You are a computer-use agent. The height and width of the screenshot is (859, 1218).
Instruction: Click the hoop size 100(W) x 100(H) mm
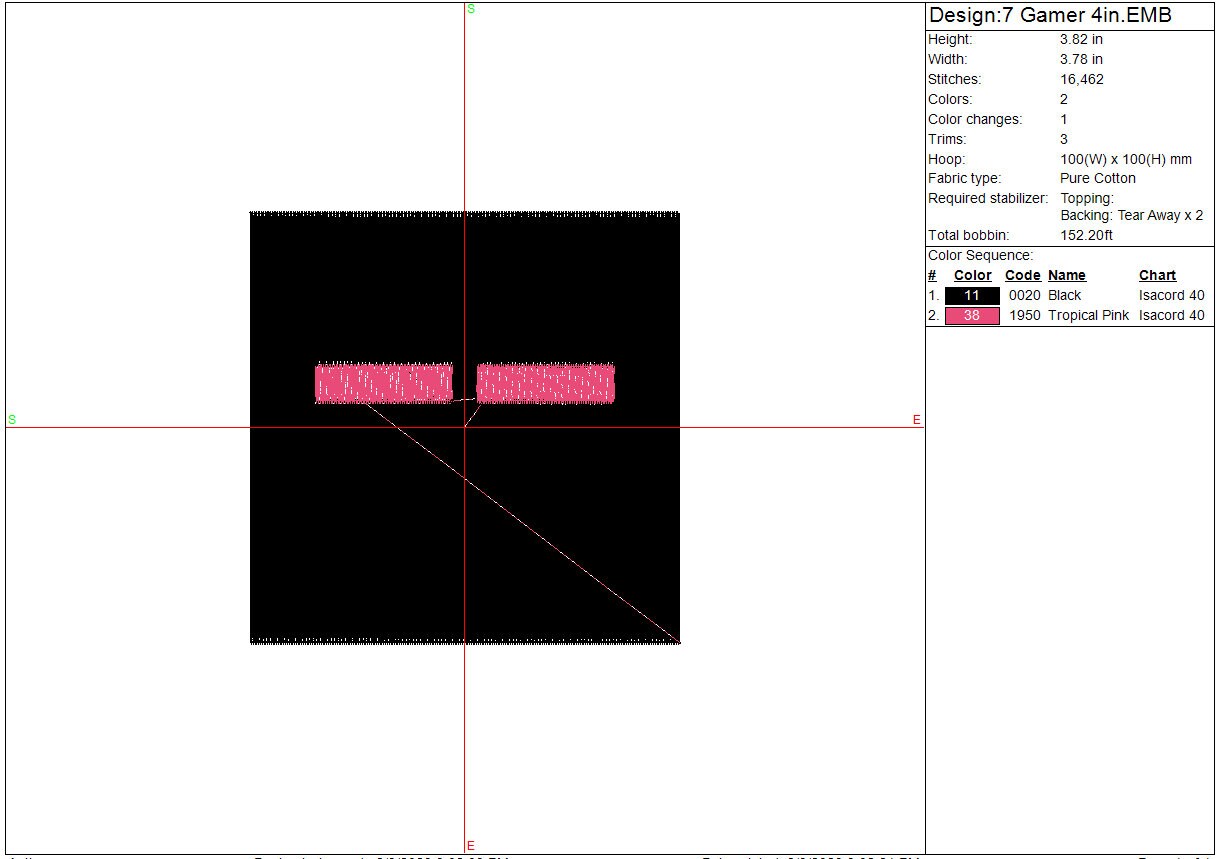[x=1125, y=160]
